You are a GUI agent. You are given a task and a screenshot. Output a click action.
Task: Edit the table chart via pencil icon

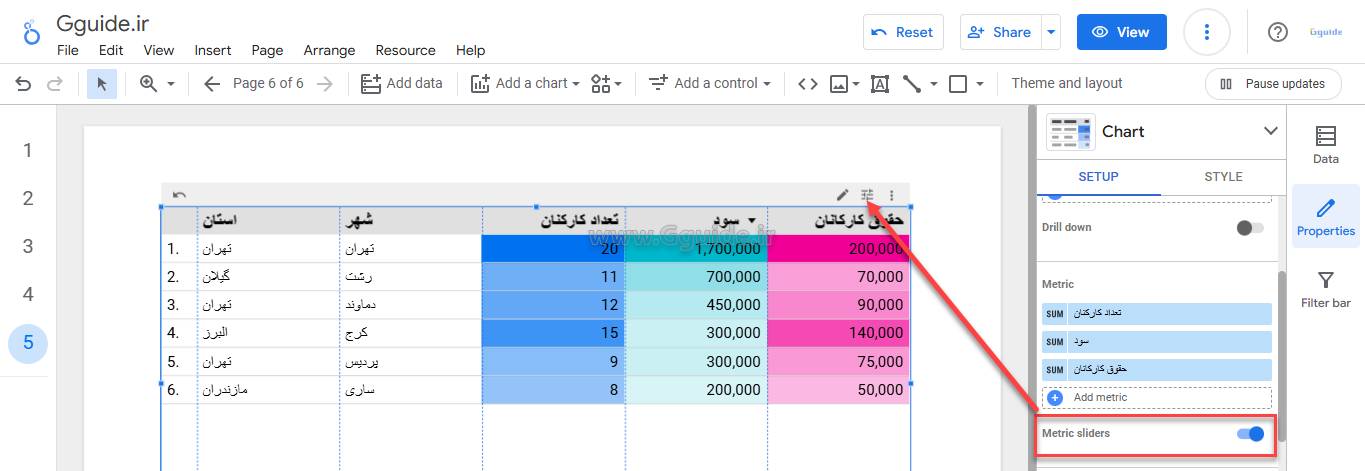pyautogui.click(x=842, y=195)
